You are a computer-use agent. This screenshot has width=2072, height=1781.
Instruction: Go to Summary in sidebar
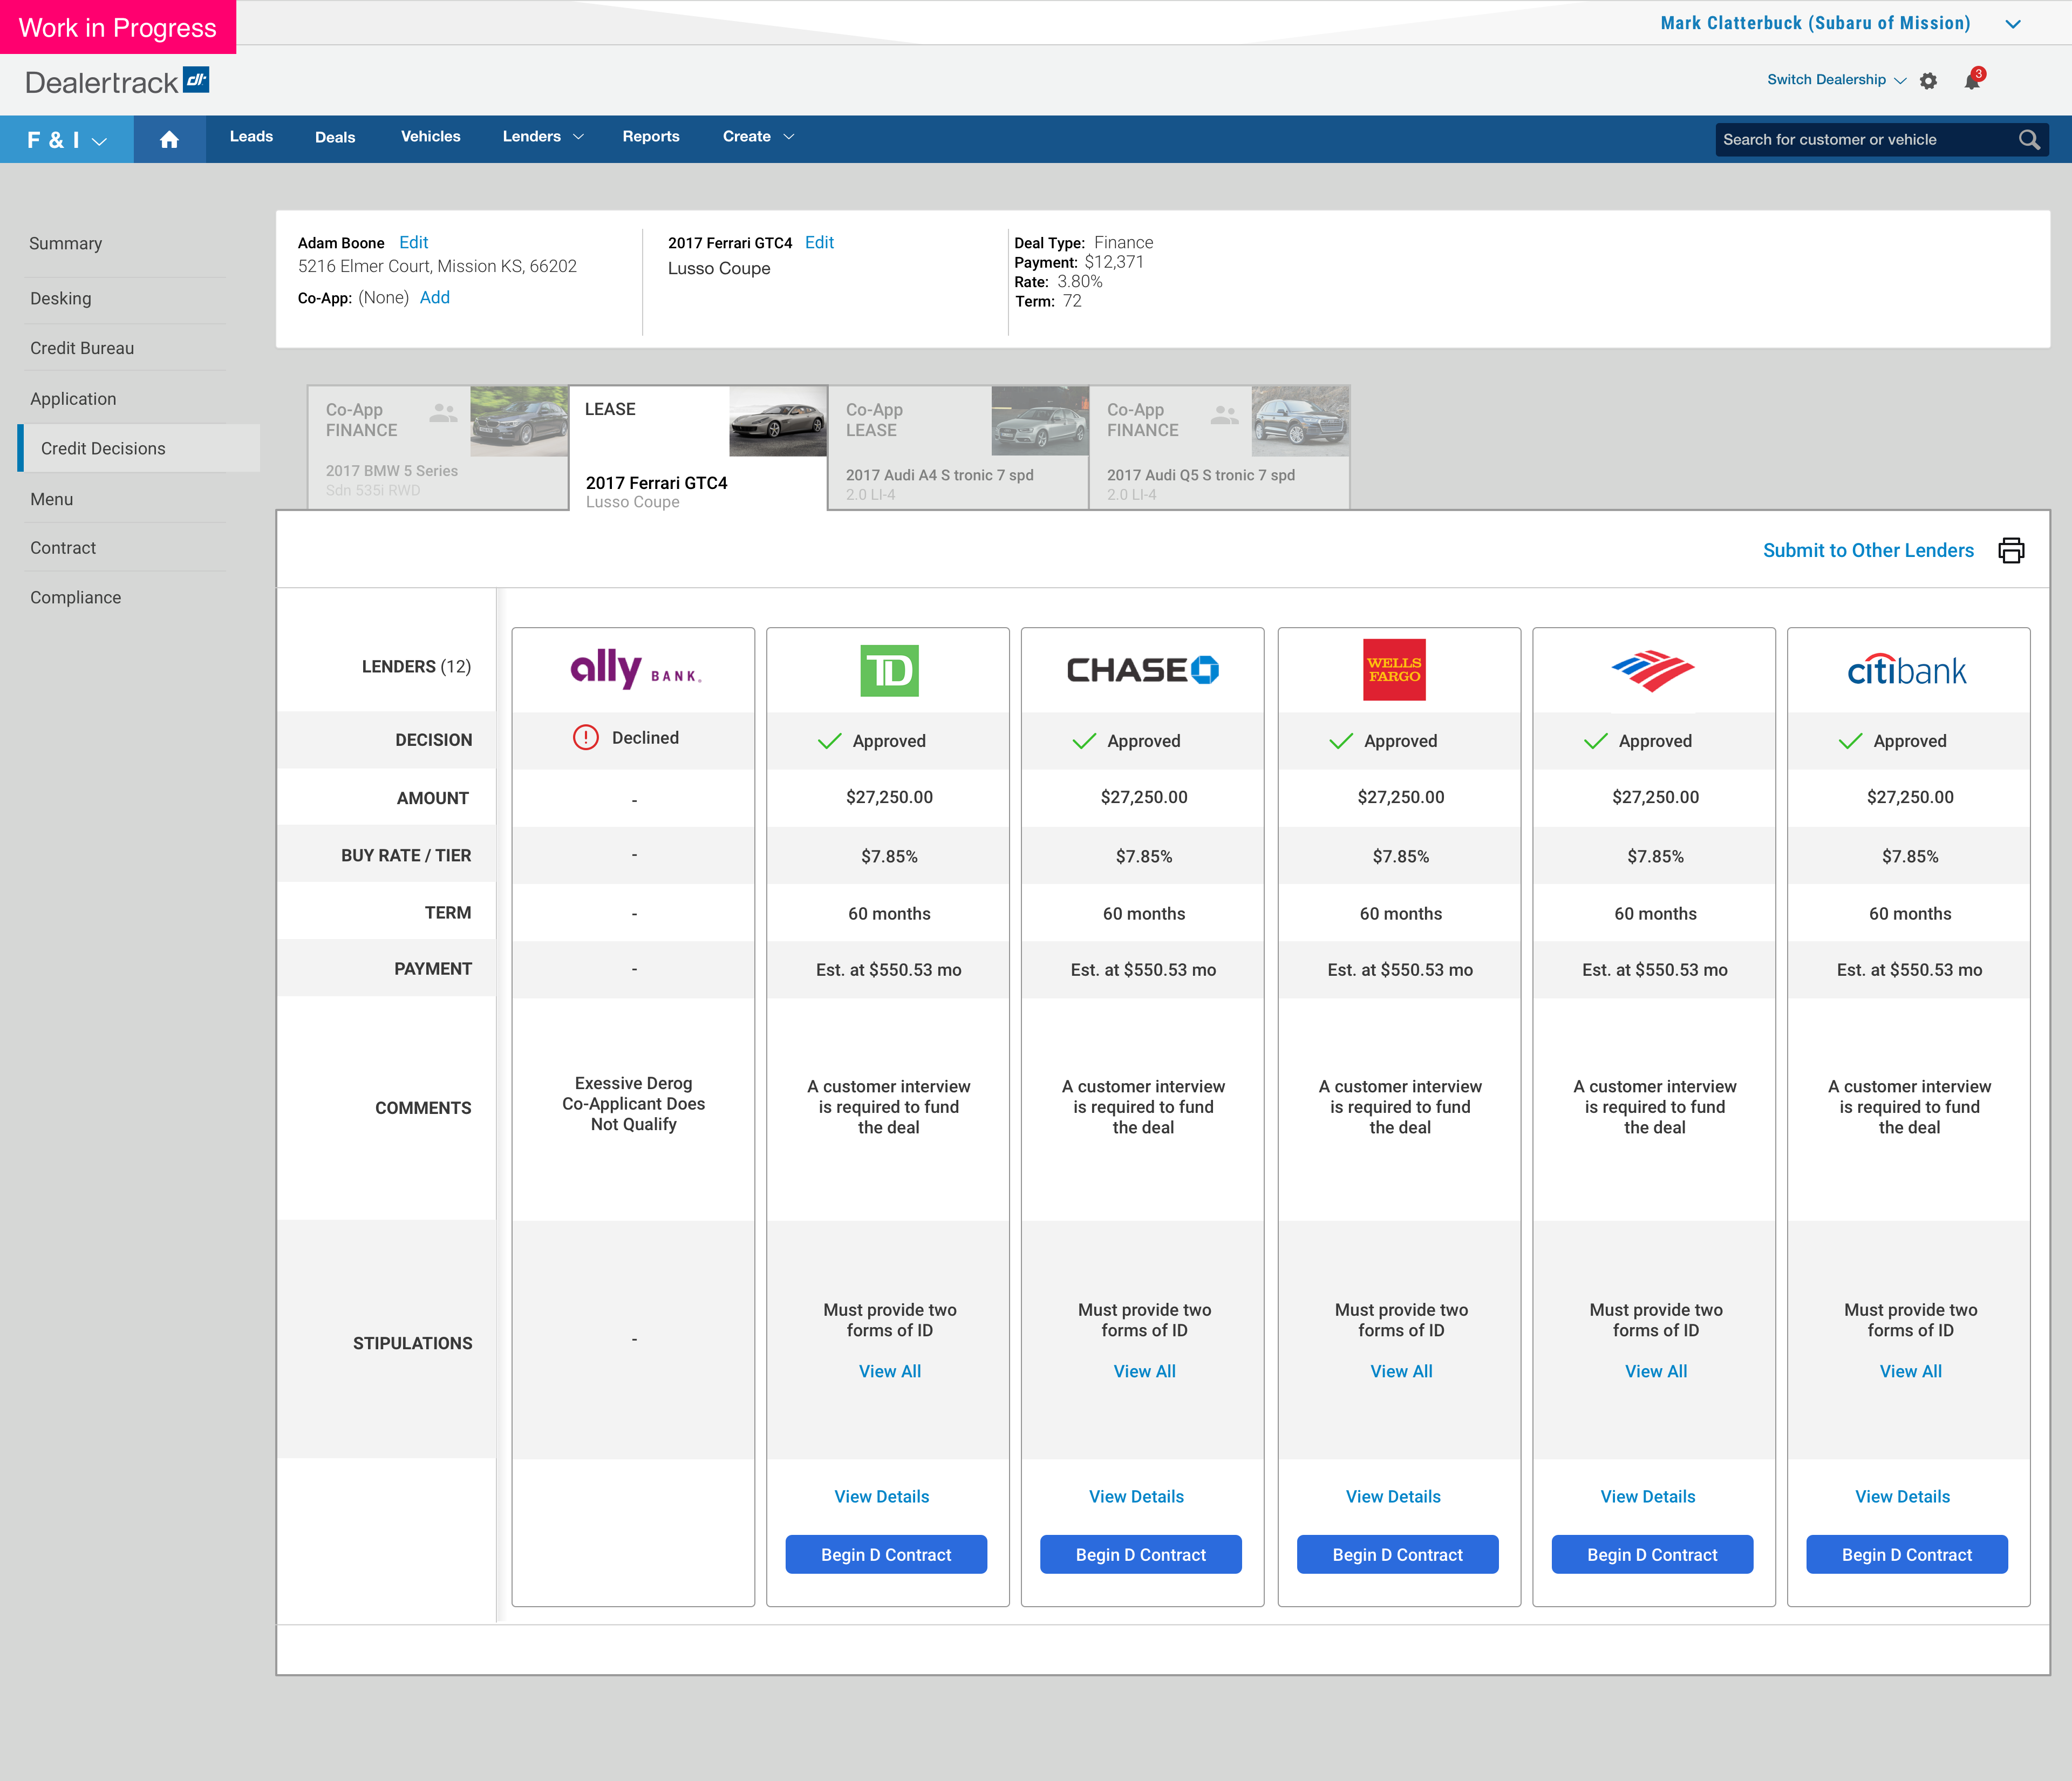click(66, 244)
